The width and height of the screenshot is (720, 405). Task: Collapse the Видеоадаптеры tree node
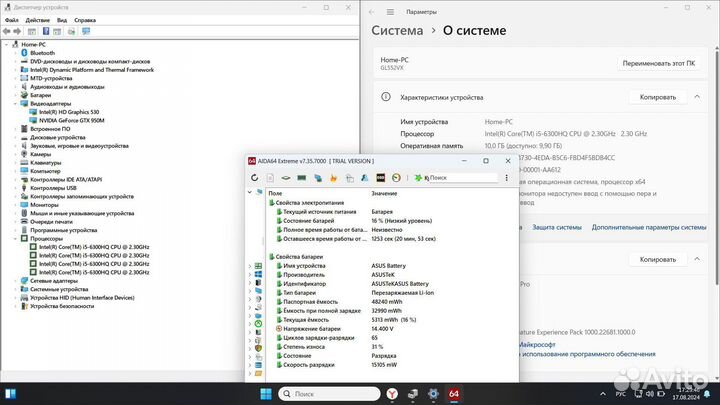15,103
